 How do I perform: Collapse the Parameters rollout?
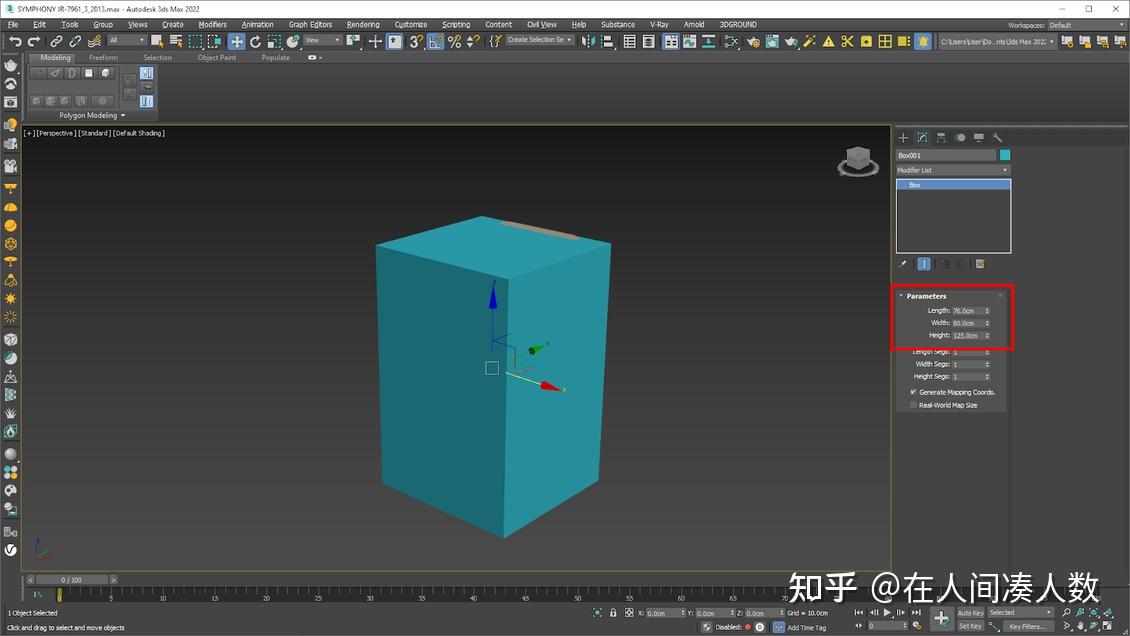pos(926,296)
